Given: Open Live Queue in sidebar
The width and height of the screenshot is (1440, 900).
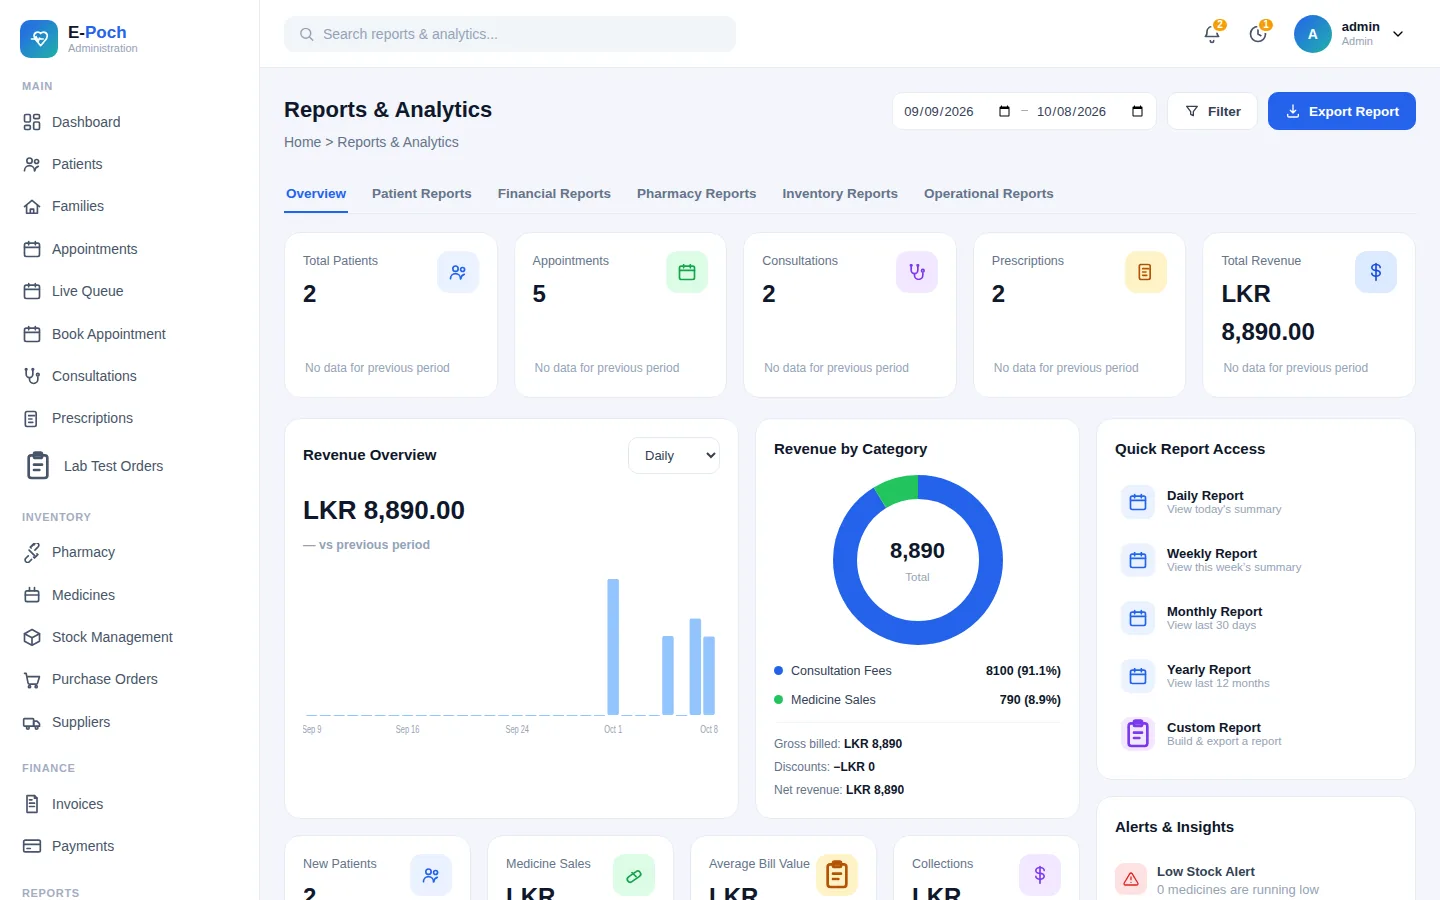Looking at the screenshot, I should [x=130, y=291].
